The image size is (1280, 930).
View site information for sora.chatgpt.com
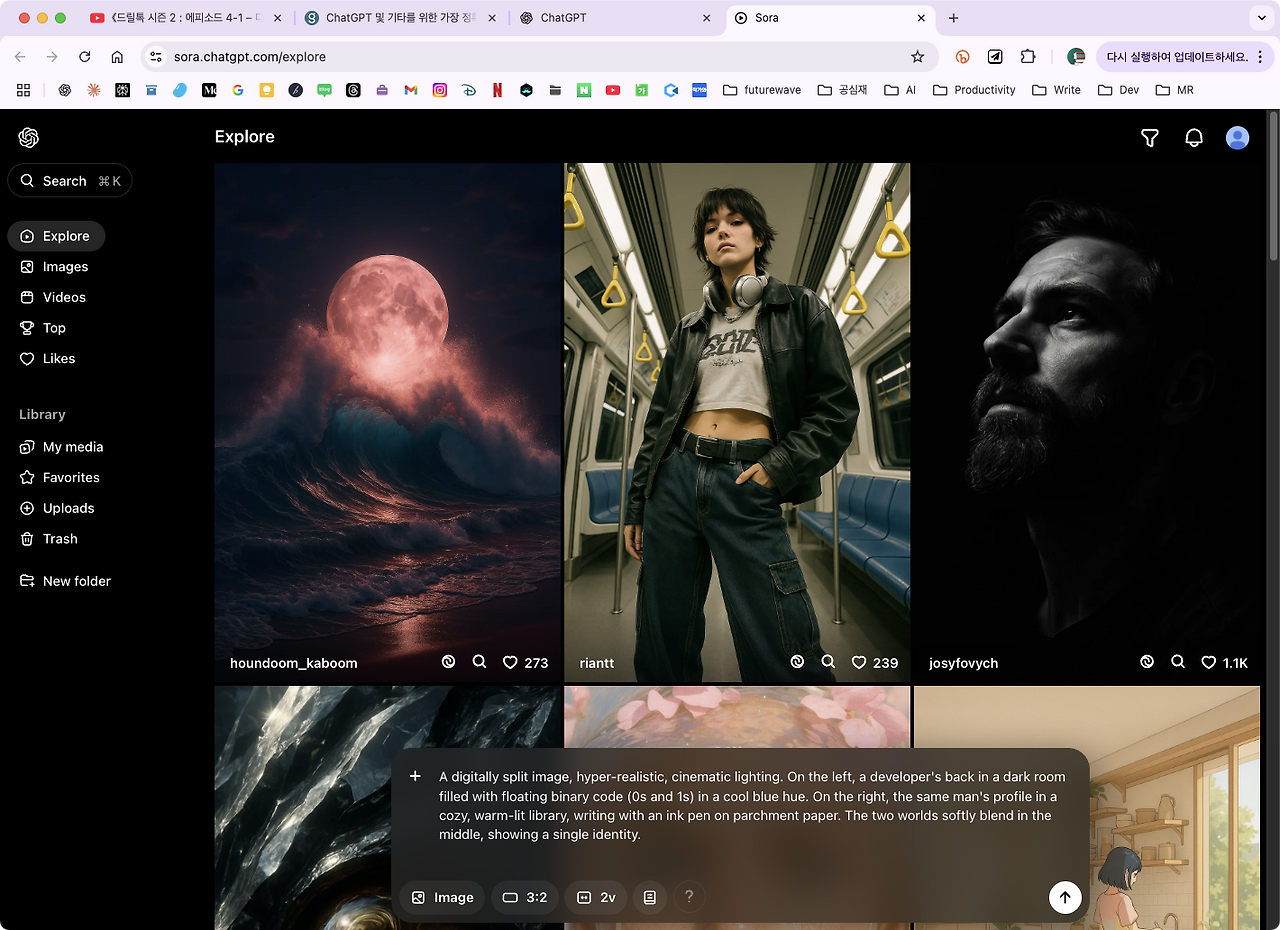[x=156, y=57]
